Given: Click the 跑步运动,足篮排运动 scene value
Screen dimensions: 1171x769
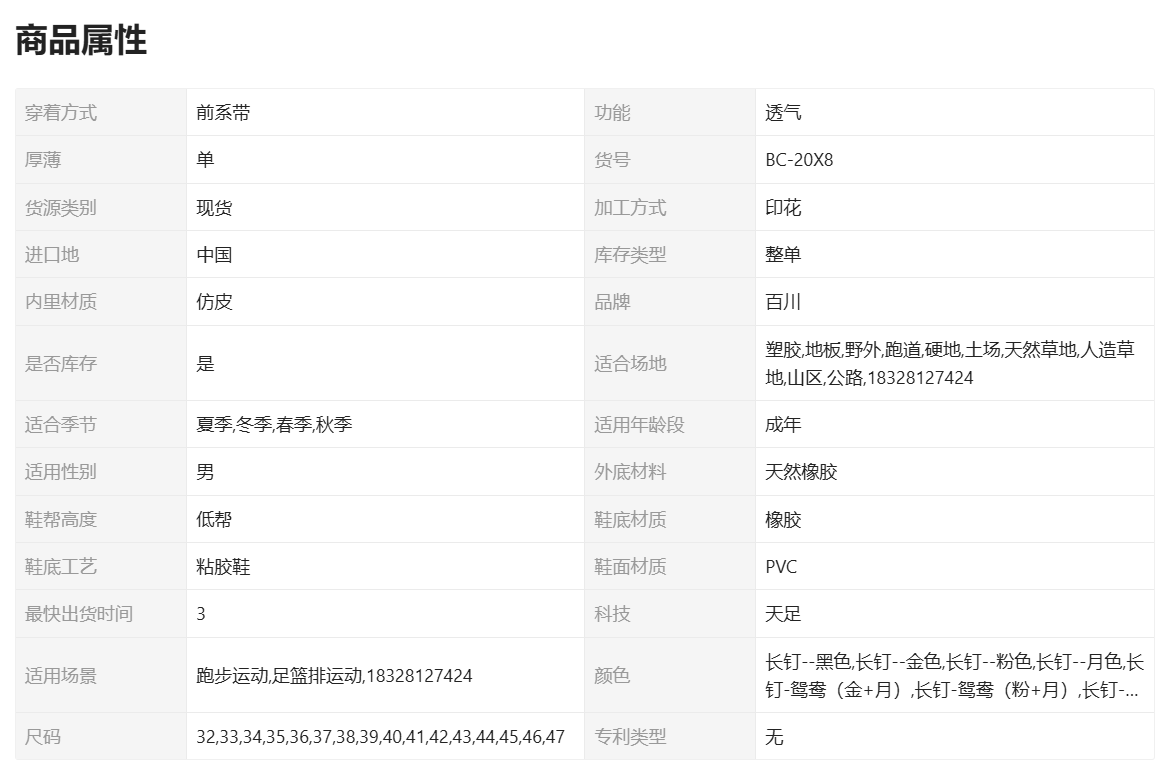Looking at the screenshot, I should click(x=334, y=676).
